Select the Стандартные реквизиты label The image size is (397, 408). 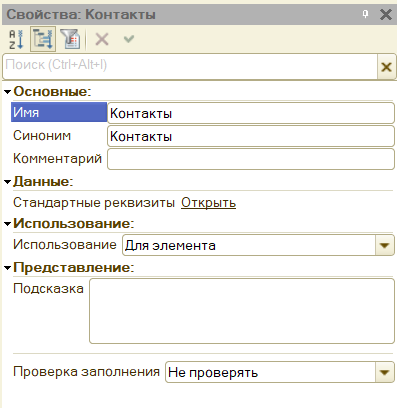[x=94, y=203]
